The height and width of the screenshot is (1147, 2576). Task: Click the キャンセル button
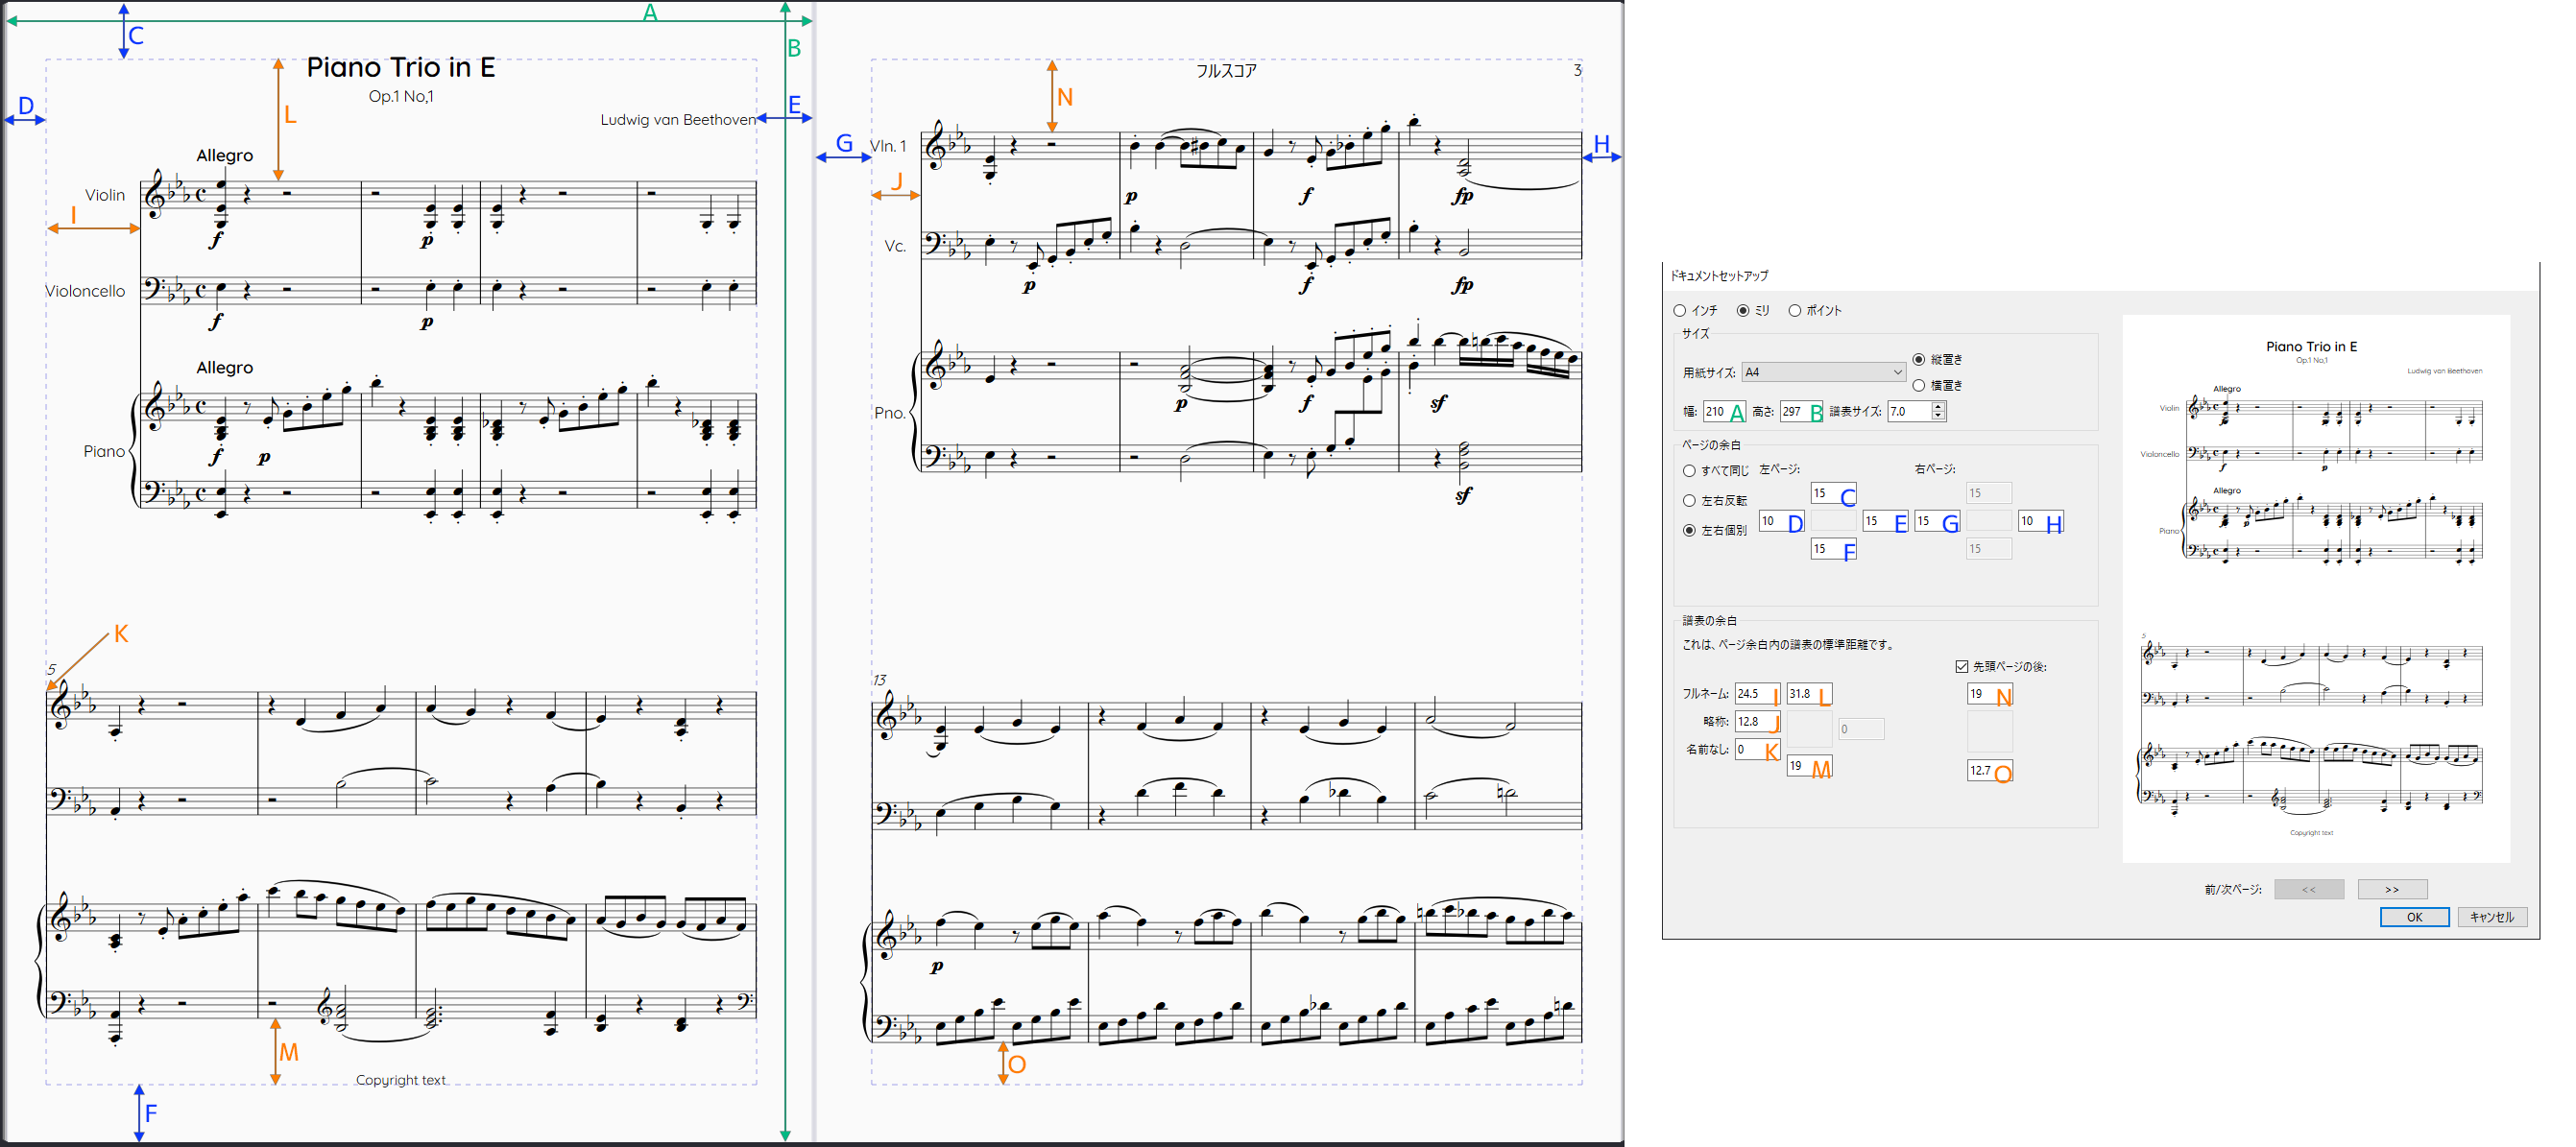tap(2492, 917)
